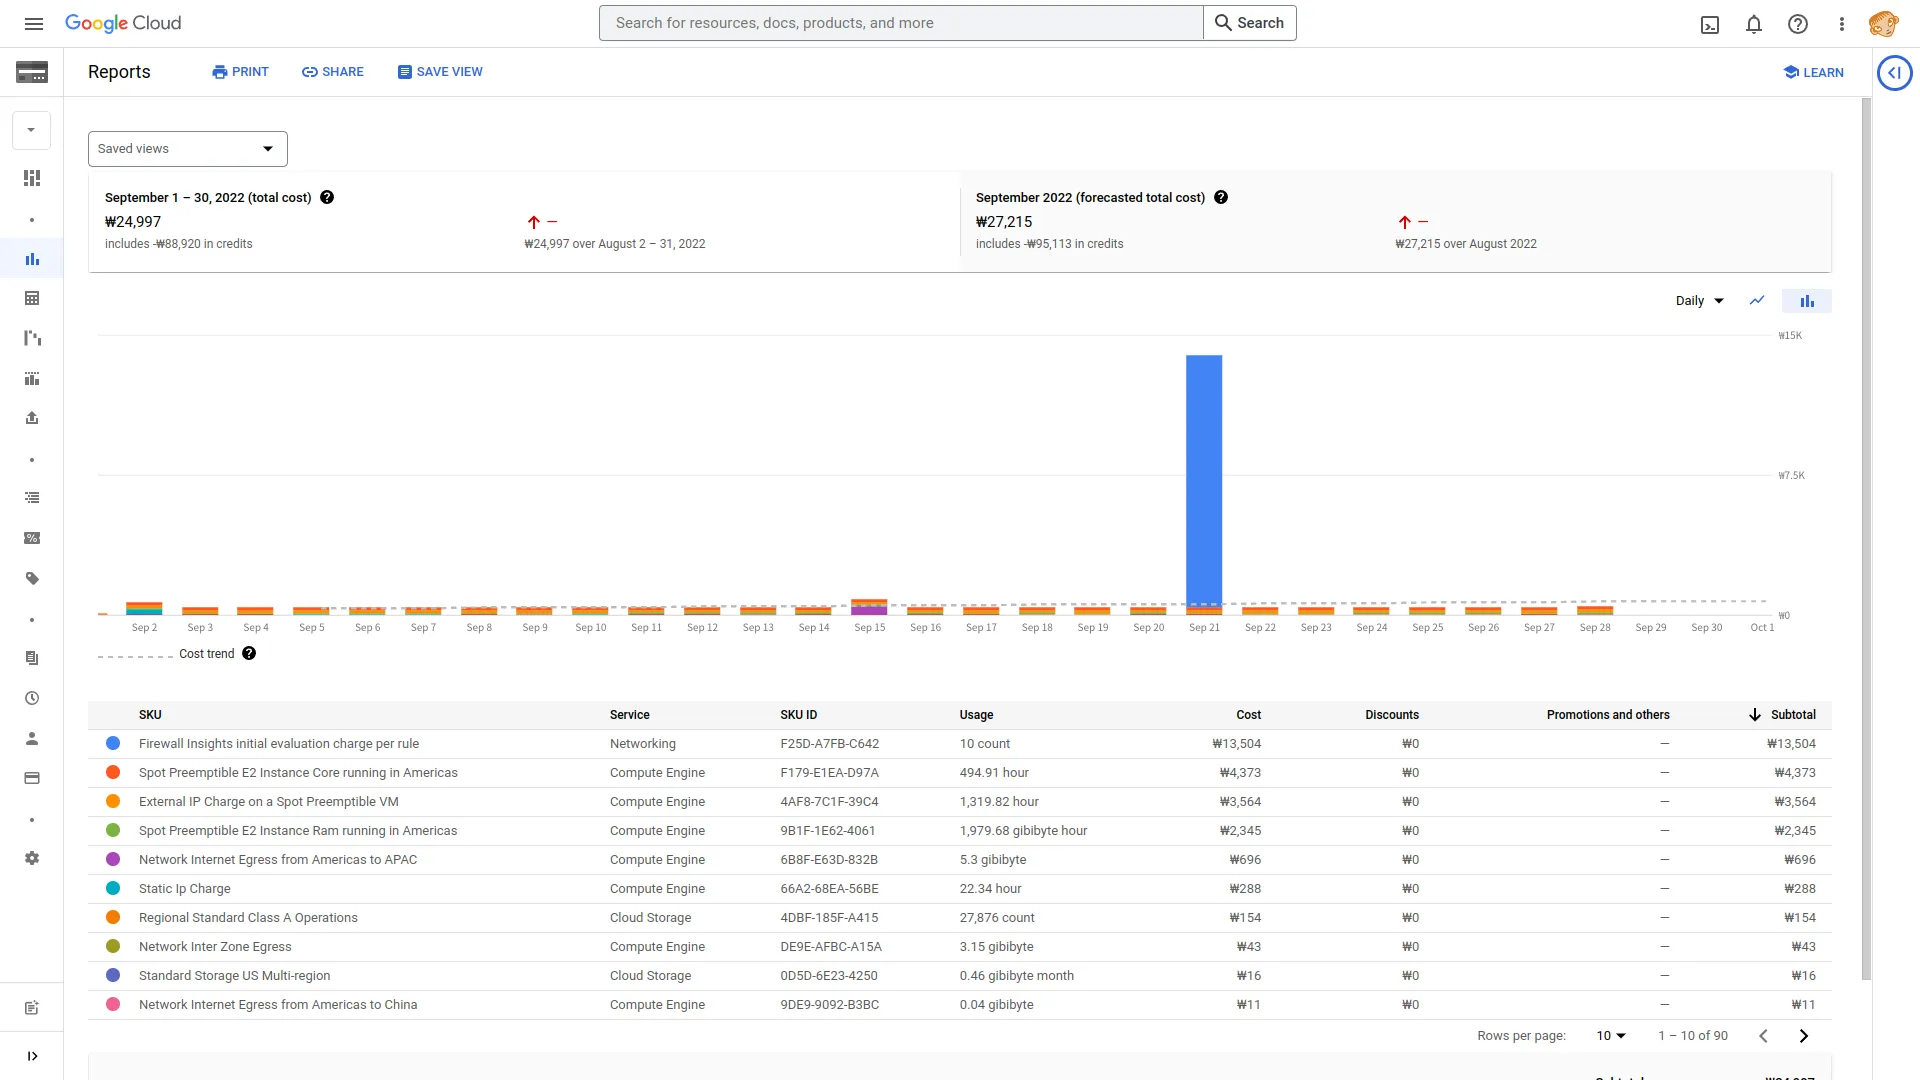Switch chart to bar chart view

coord(1807,301)
